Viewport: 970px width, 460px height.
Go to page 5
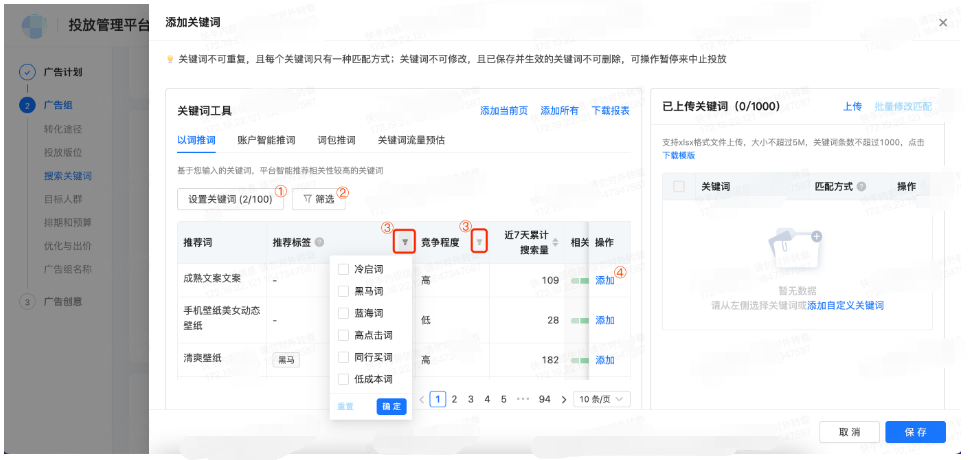[504, 399]
